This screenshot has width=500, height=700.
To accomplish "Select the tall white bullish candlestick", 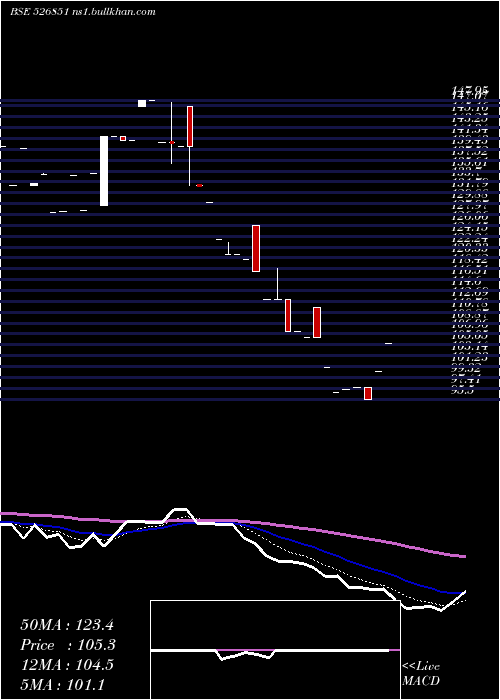I will click(104, 171).
